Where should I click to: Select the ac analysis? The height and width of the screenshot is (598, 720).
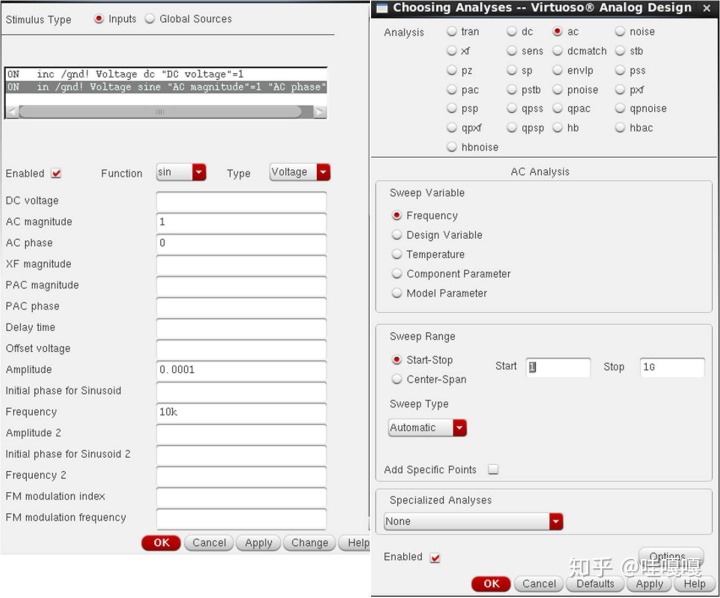557,31
